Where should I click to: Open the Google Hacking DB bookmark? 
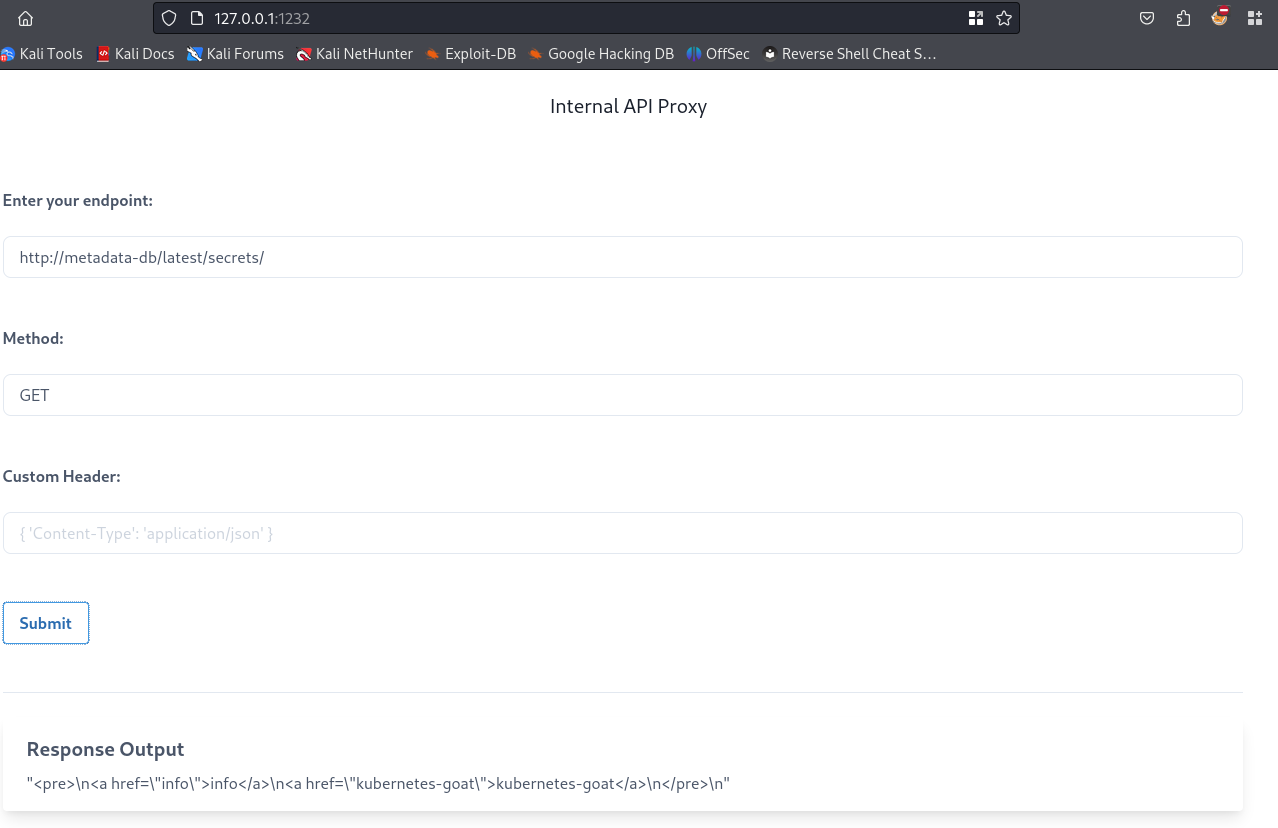(601, 54)
